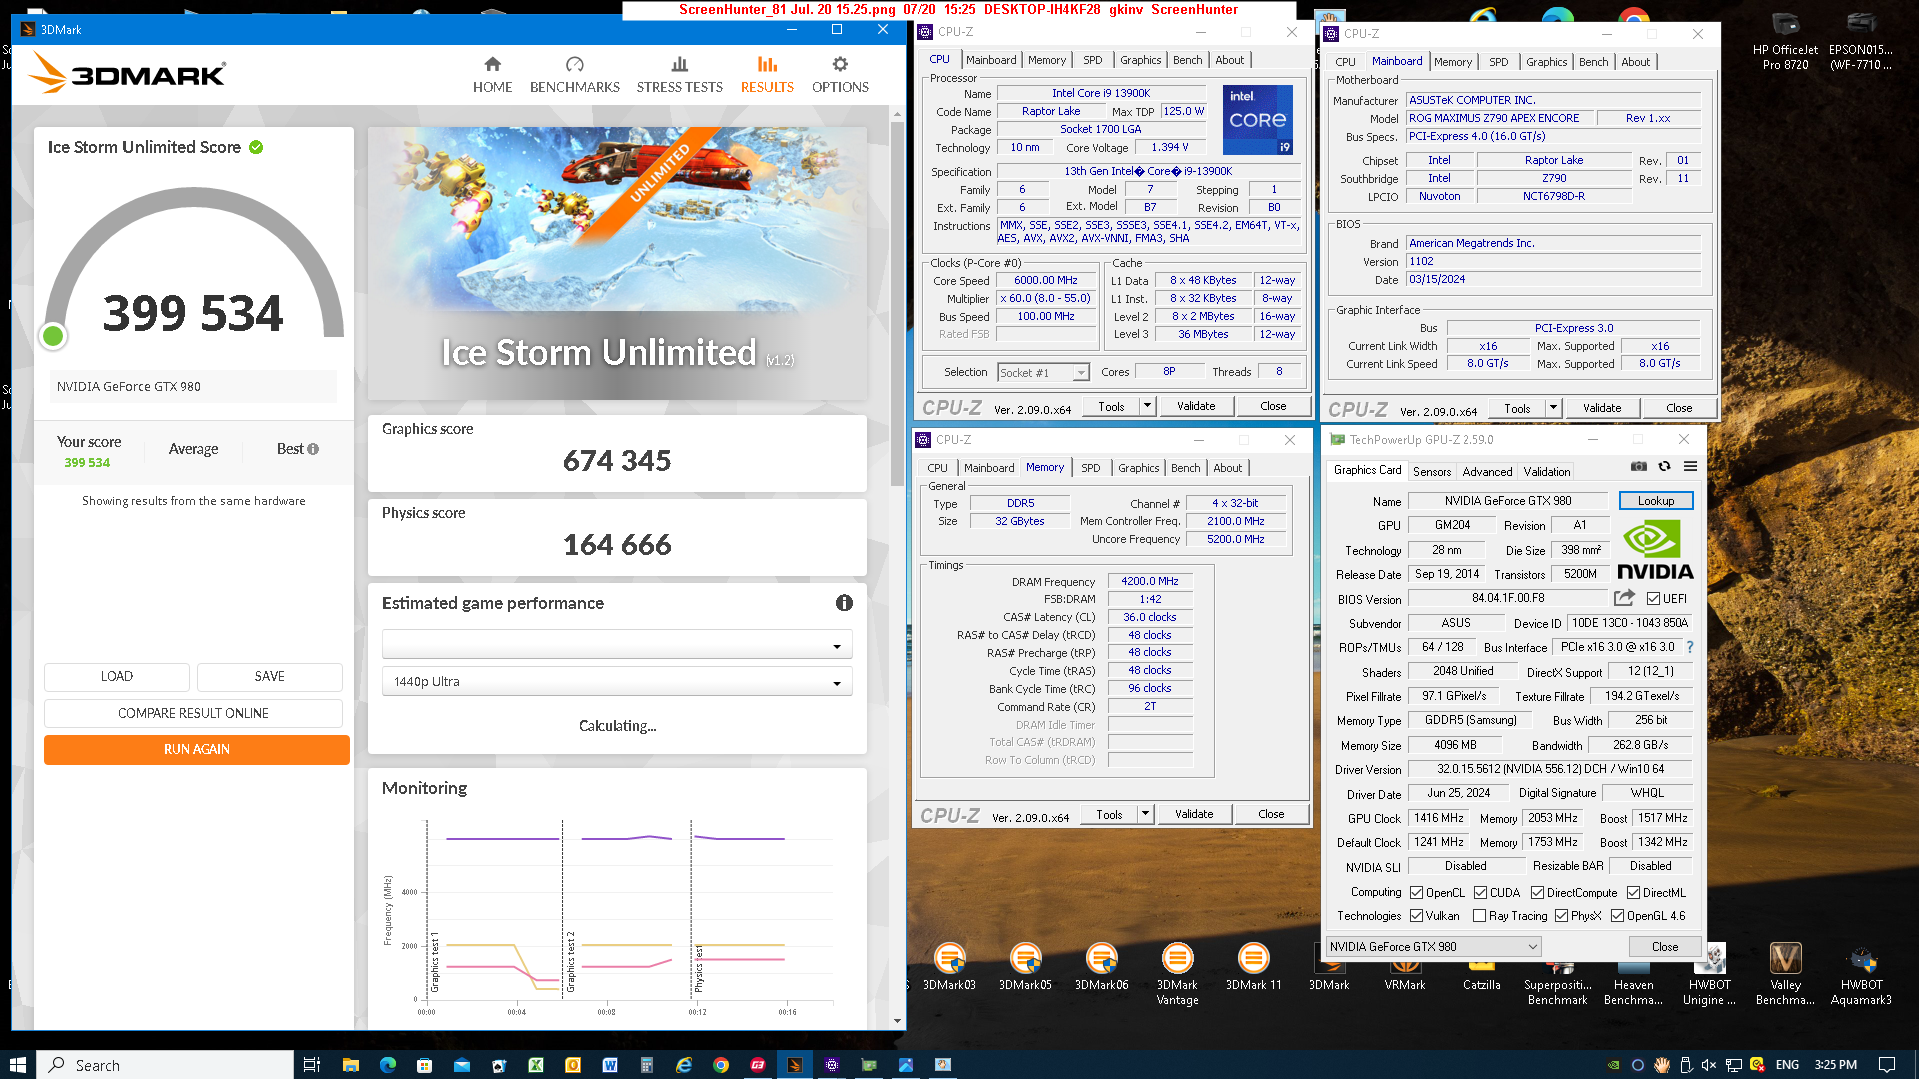Click the green validated check beside score title
The image size is (1919, 1079).
click(256, 147)
